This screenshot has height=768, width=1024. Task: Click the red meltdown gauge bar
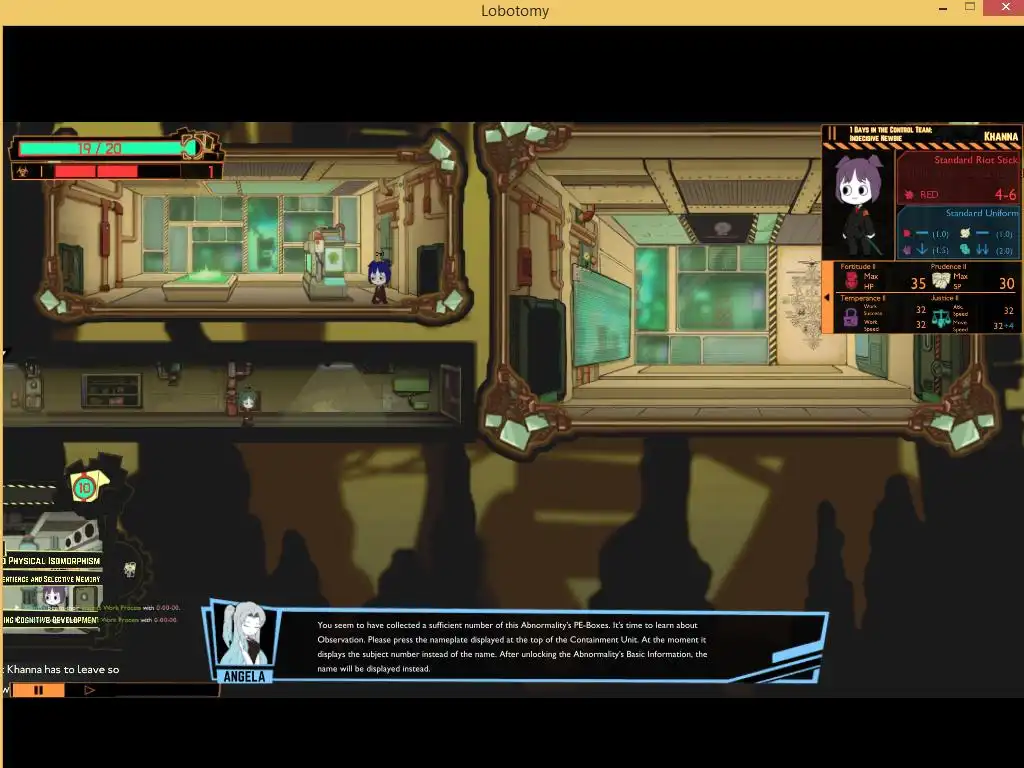pyautogui.click(x=118, y=171)
